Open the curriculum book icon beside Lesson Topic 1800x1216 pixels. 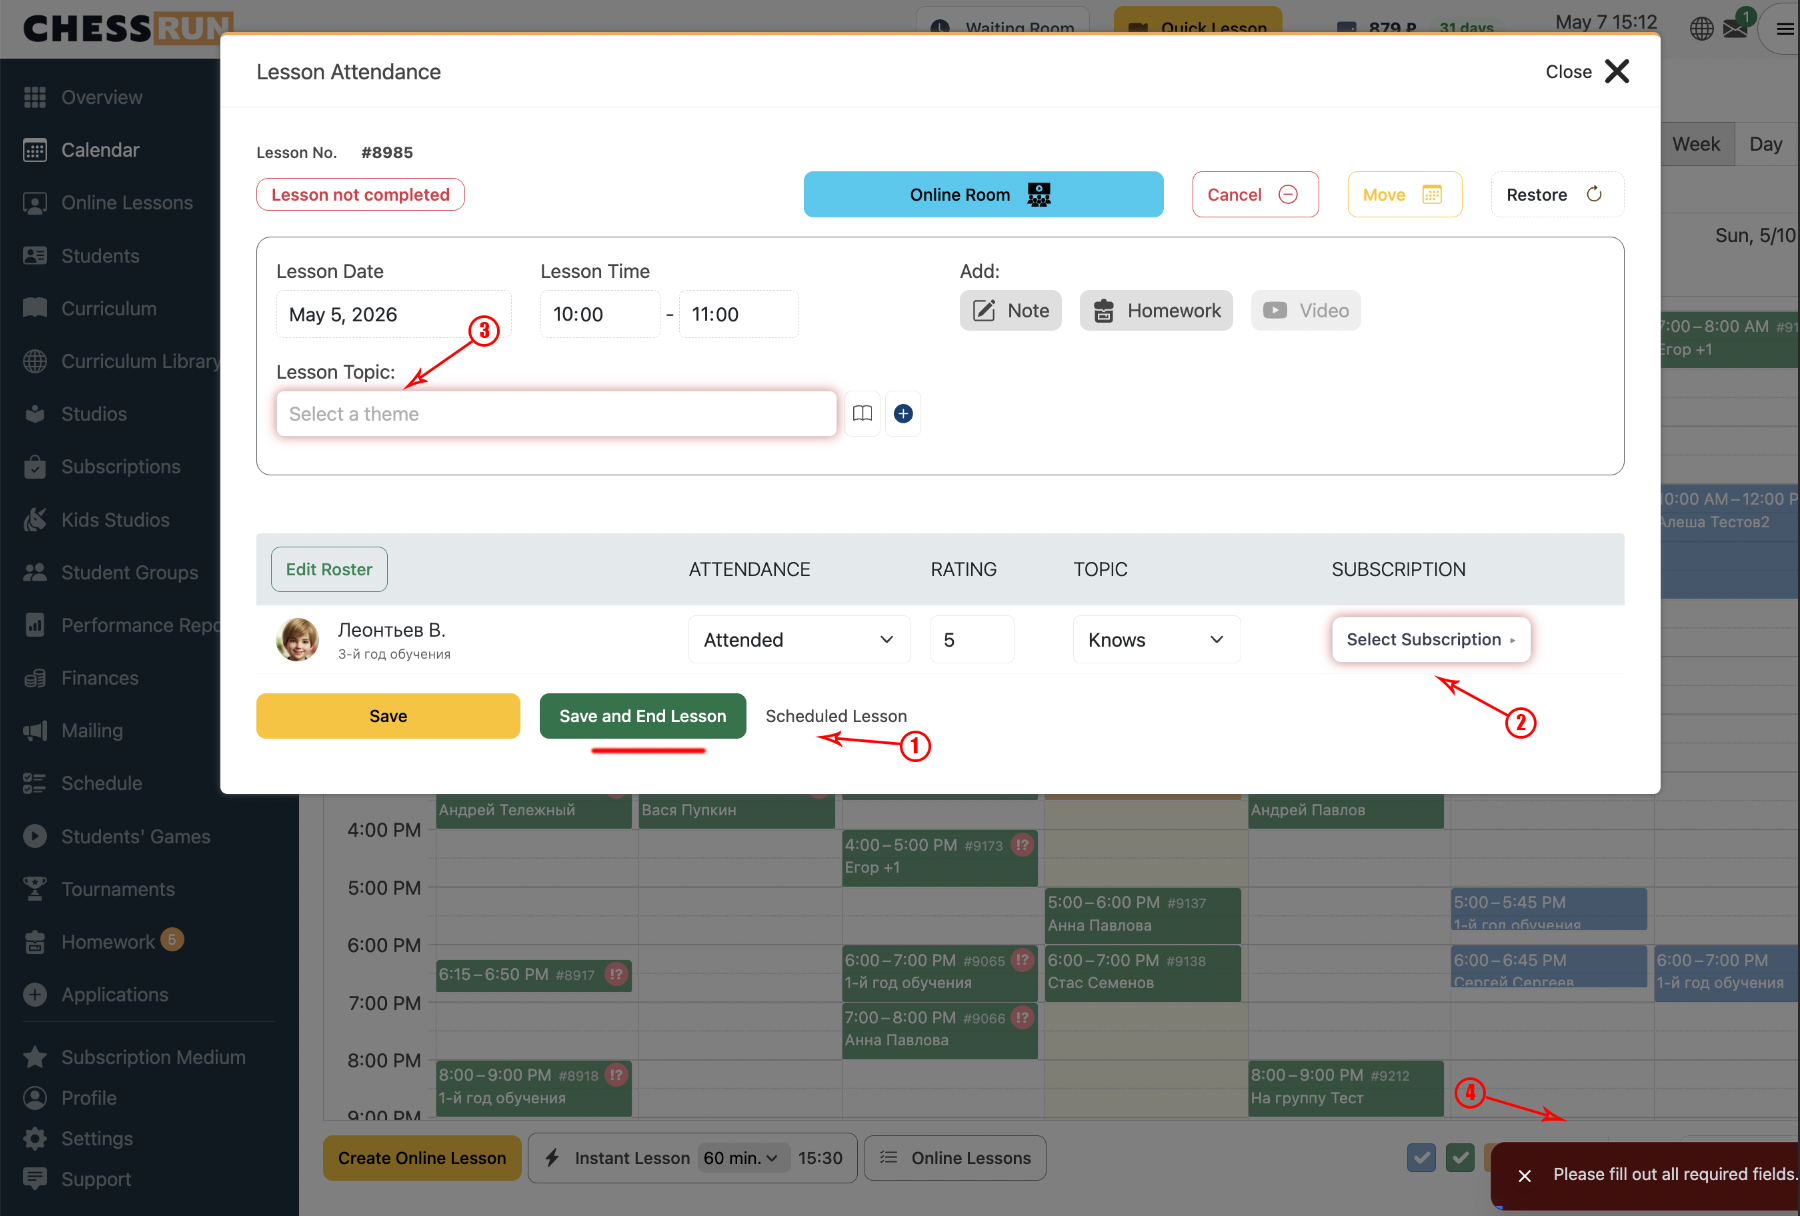point(862,414)
